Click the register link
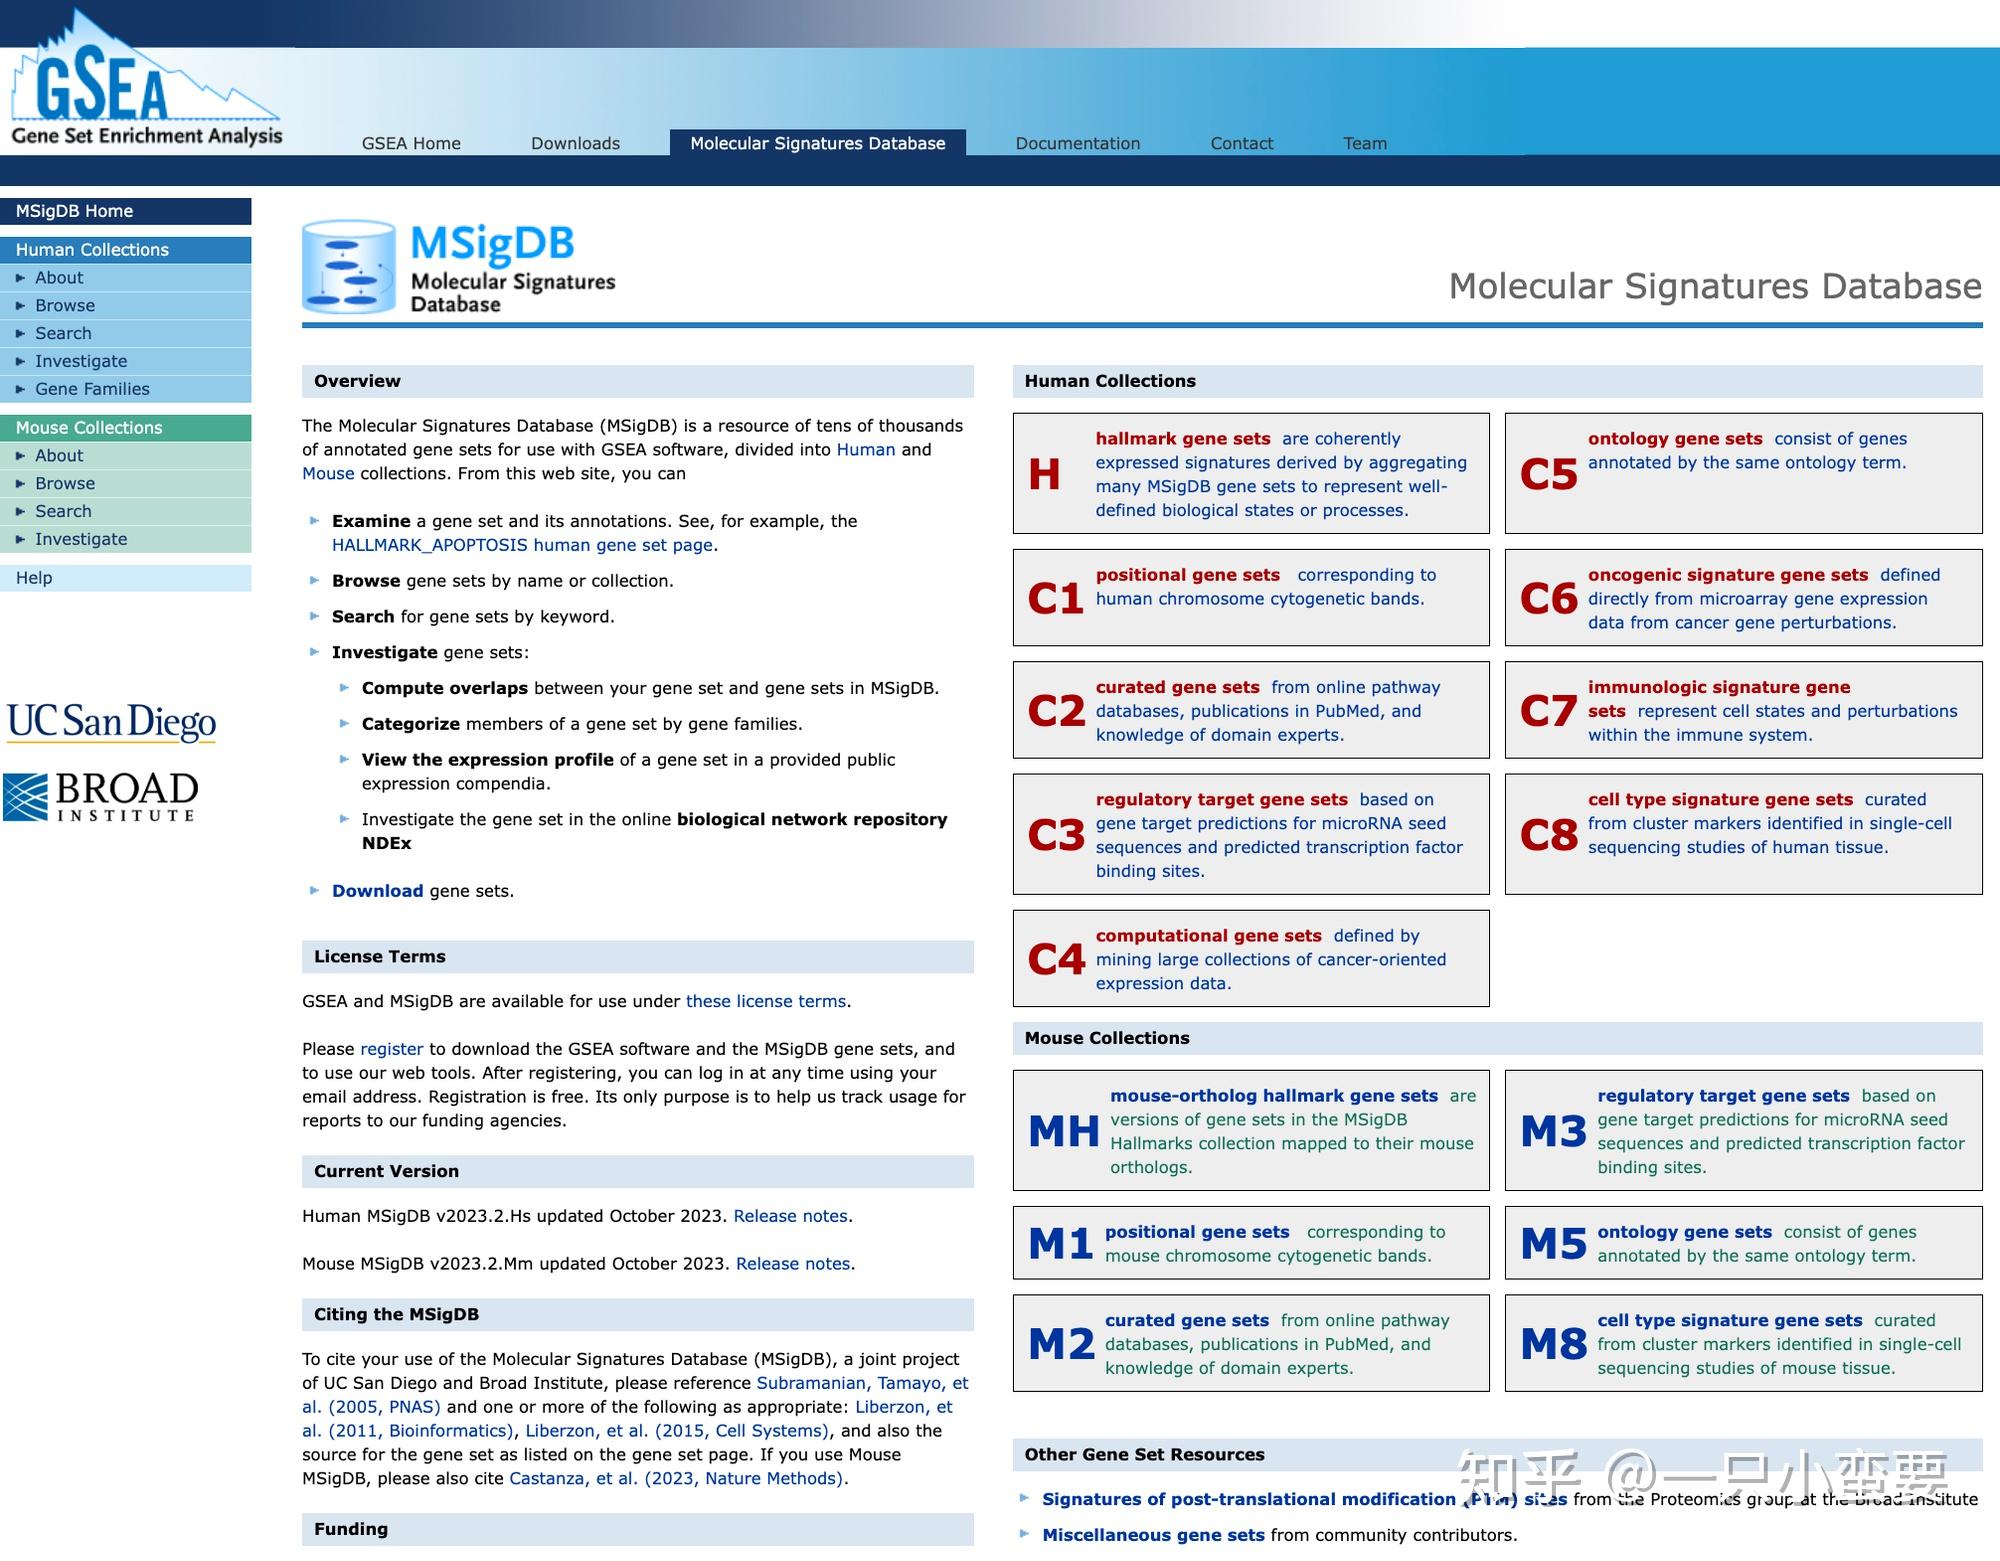Screen dimensions: 2000x1561 (x=391, y=1049)
